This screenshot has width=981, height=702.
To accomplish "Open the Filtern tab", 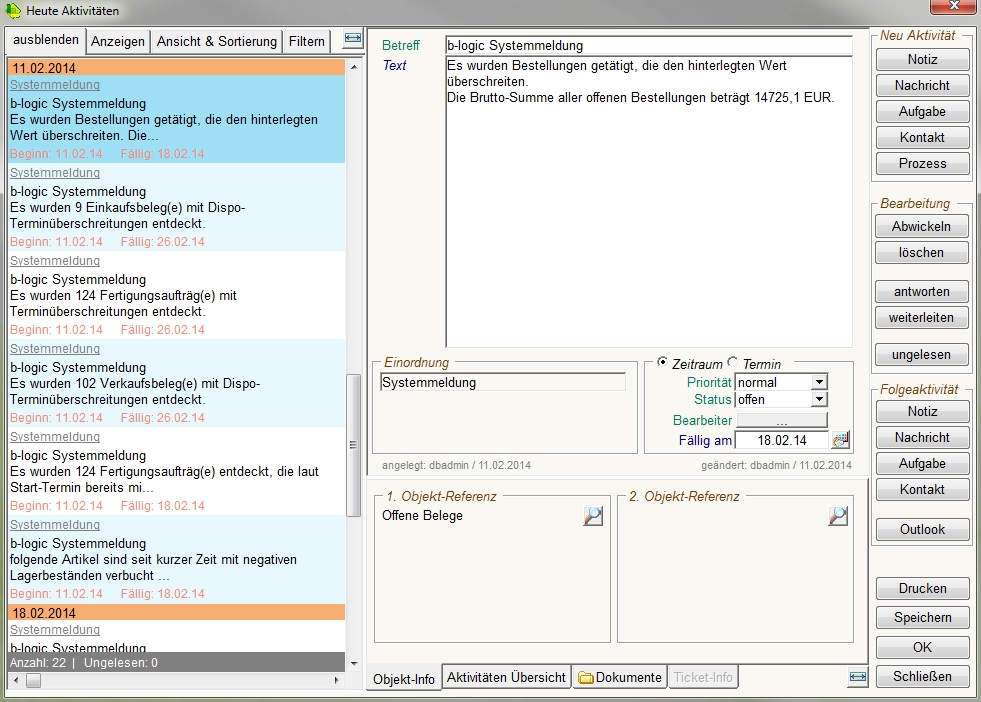I will point(307,41).
